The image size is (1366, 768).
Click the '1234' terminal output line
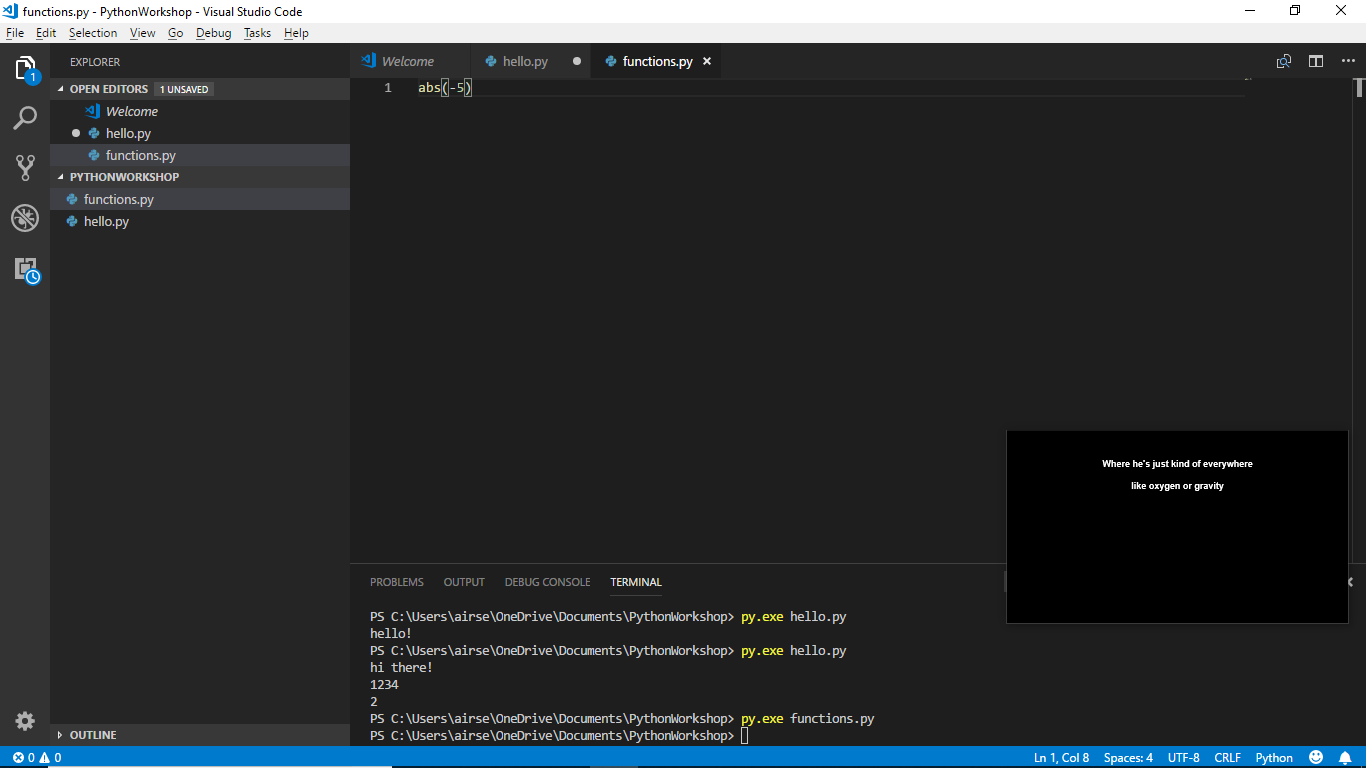click(384, 685)
